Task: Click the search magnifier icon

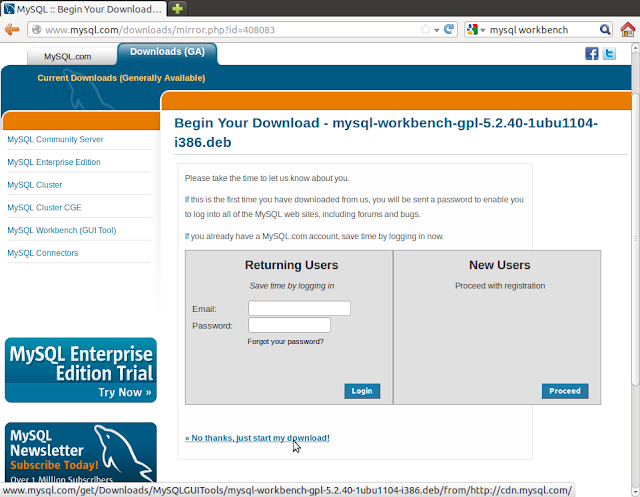Action: click(x=605, y=29)
